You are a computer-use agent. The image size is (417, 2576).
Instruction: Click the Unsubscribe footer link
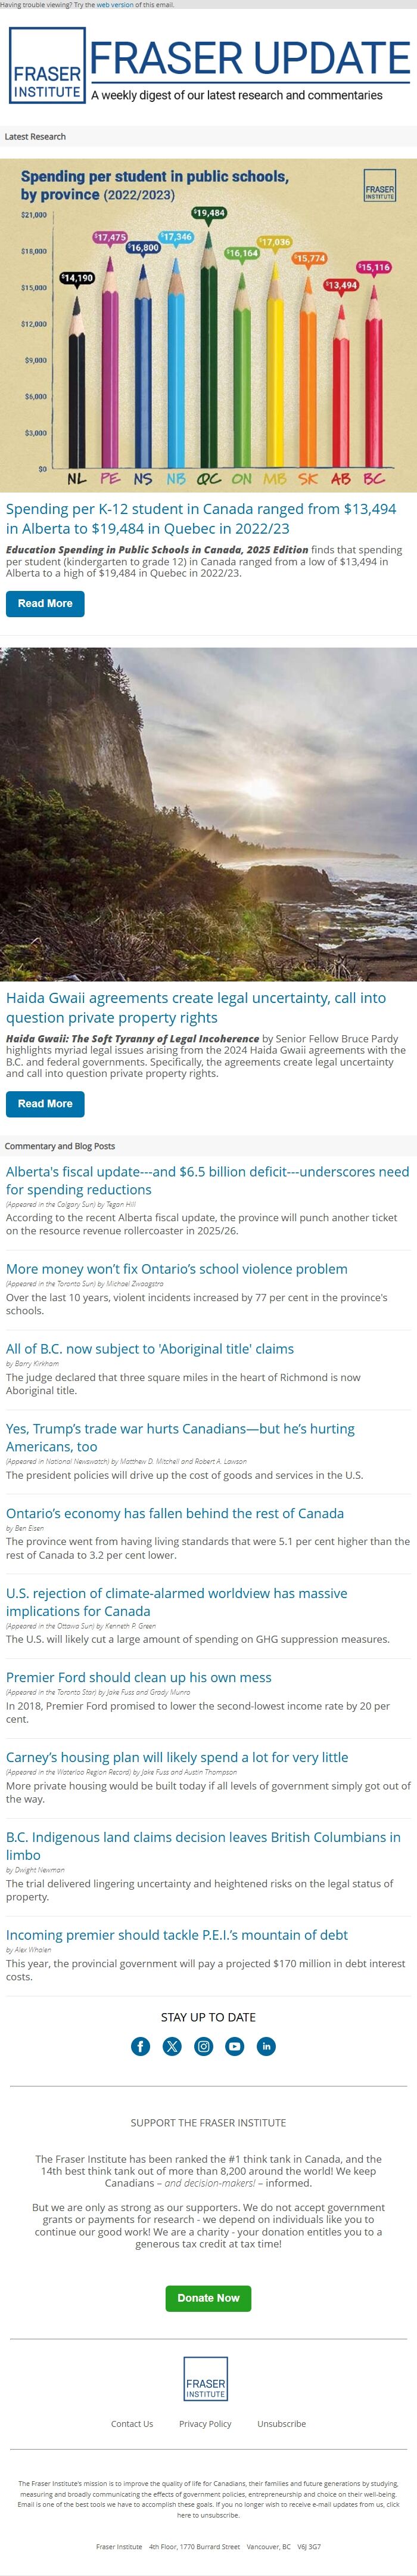(281, 2423)
